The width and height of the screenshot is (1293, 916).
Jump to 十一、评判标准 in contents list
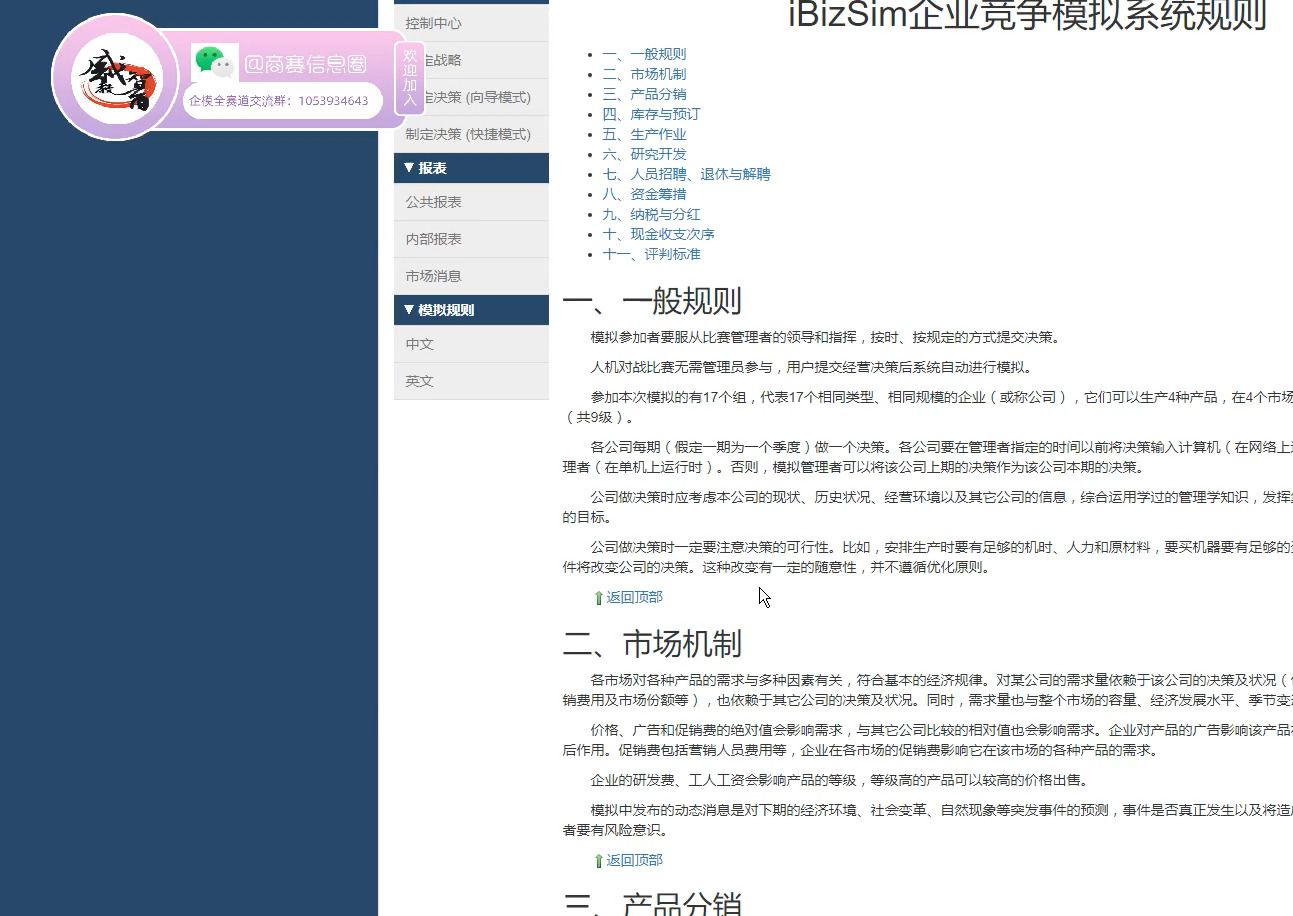[x=651, y=254]
